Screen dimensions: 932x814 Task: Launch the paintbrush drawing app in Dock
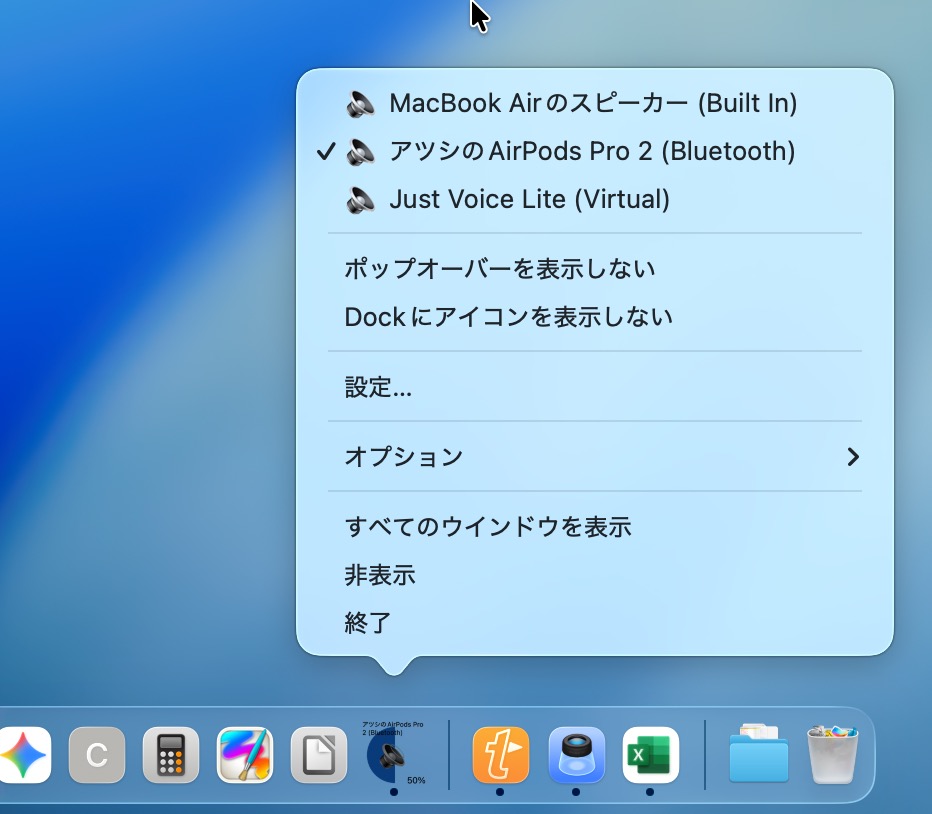pos(245,755)
